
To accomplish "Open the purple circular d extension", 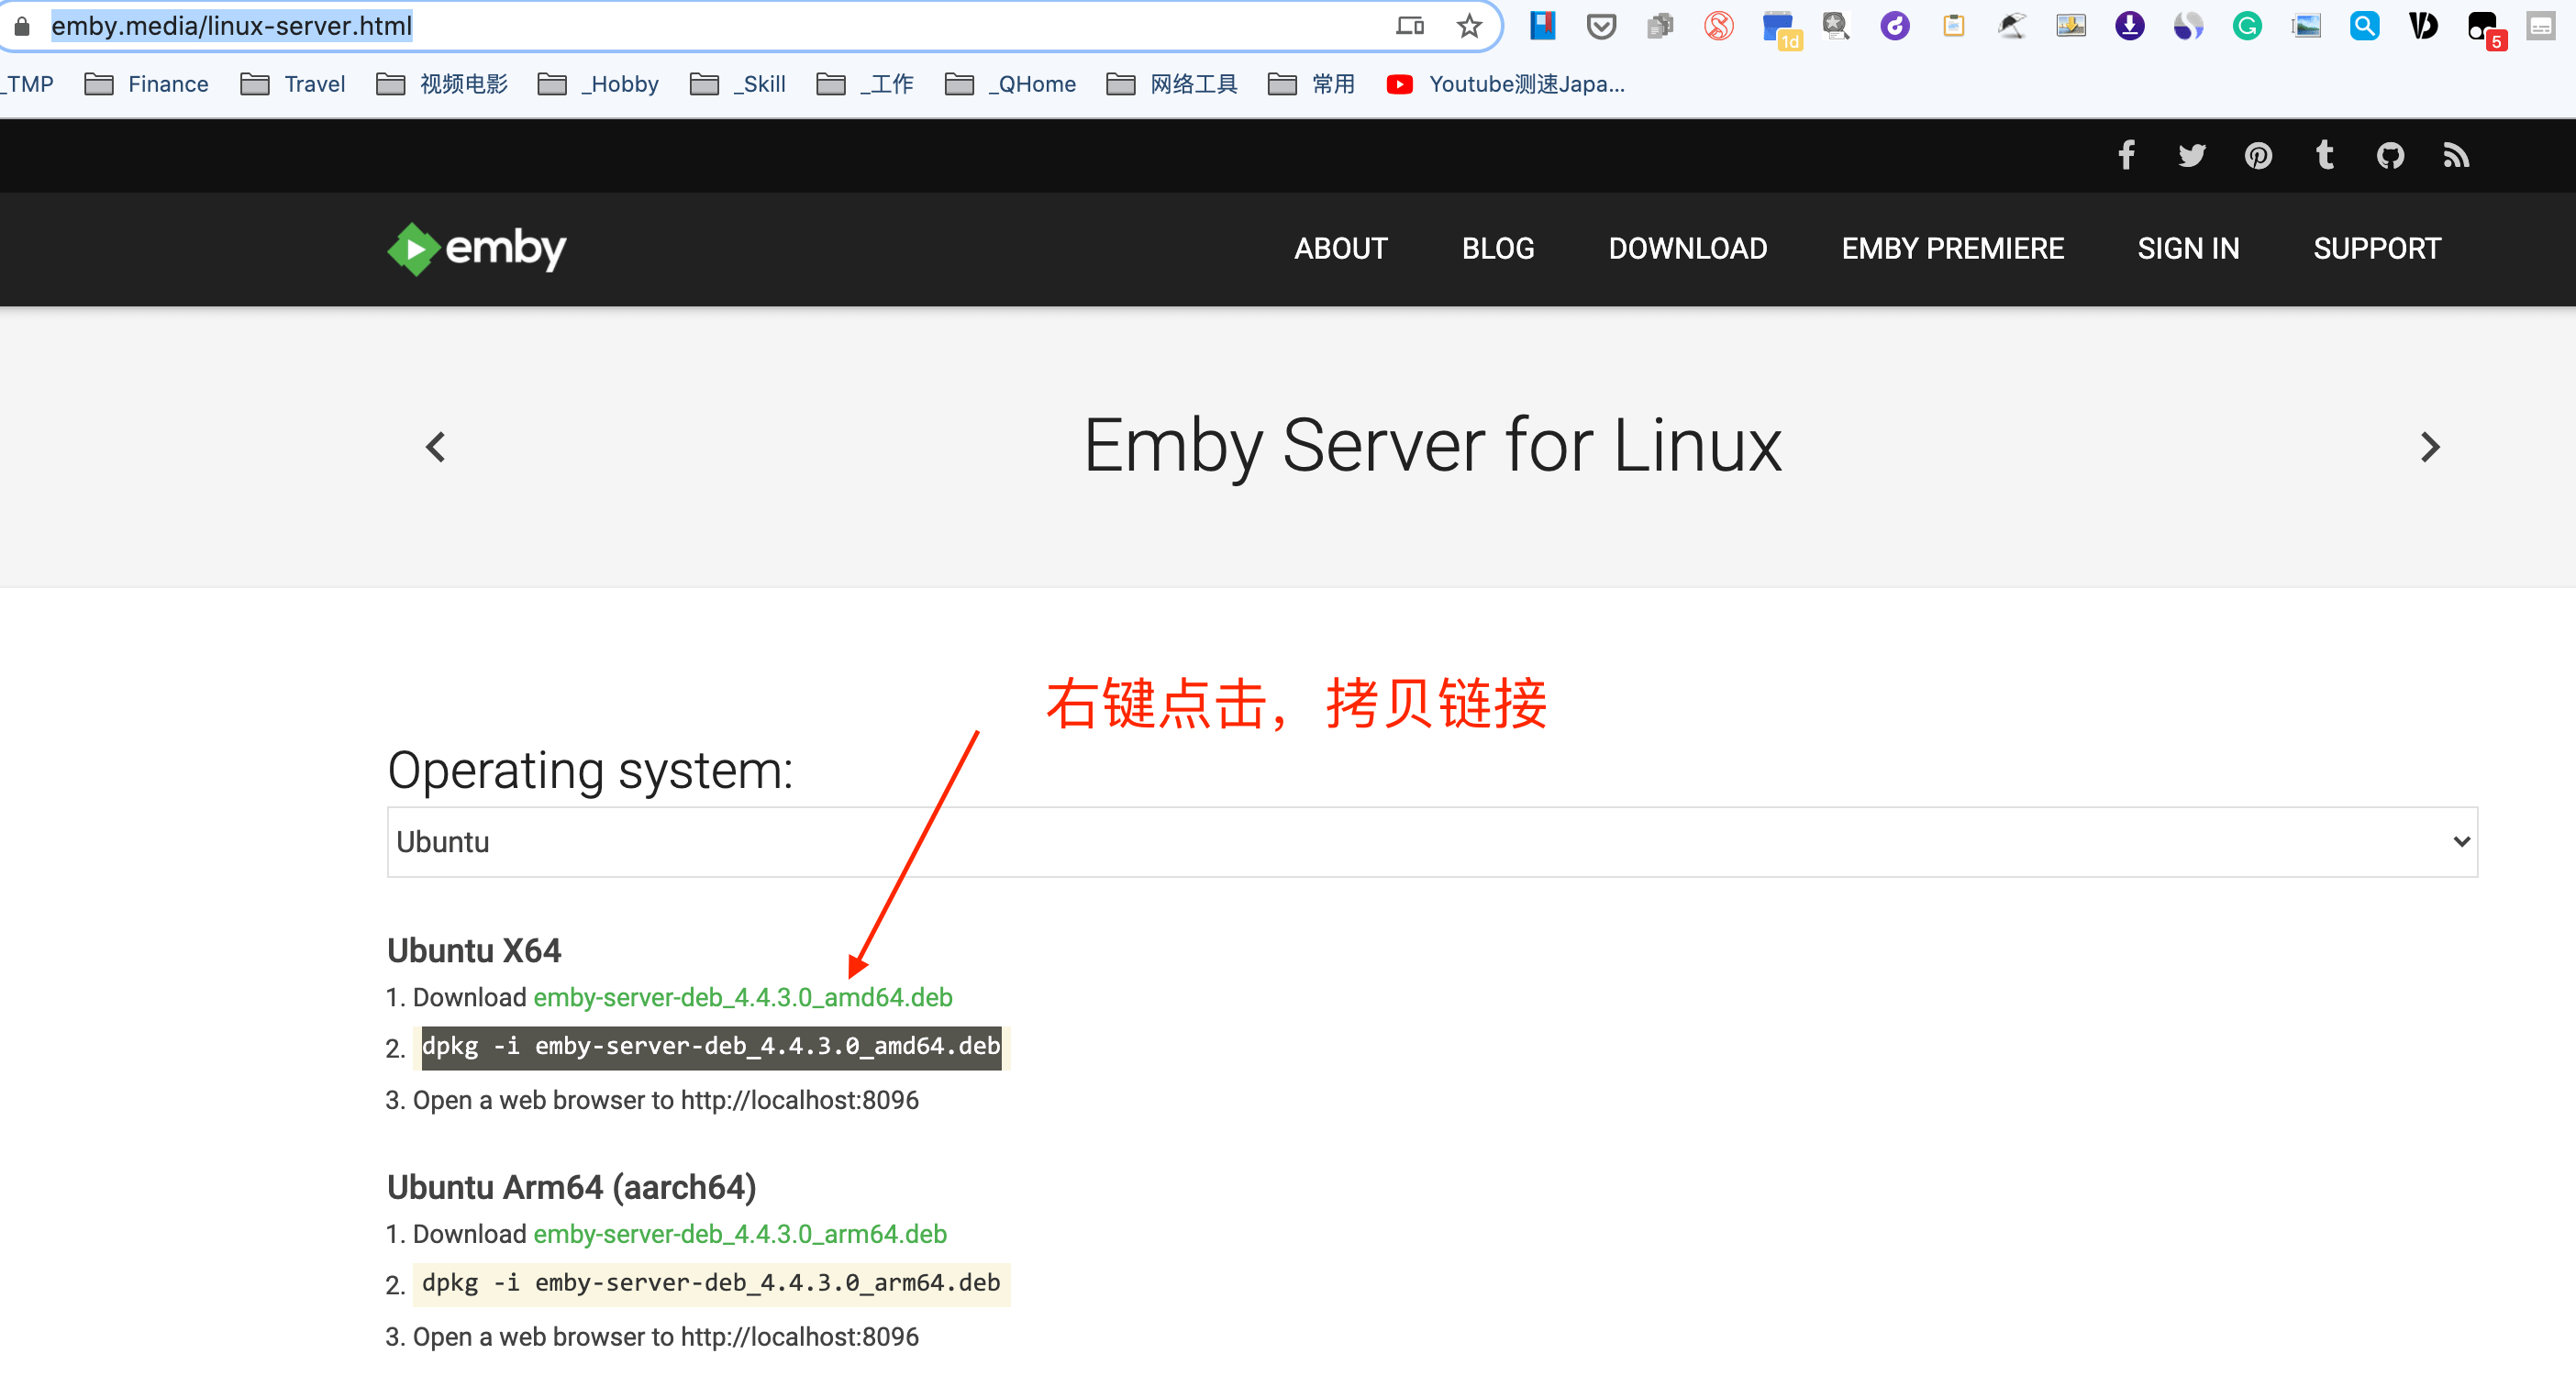I will (1895, 26).
